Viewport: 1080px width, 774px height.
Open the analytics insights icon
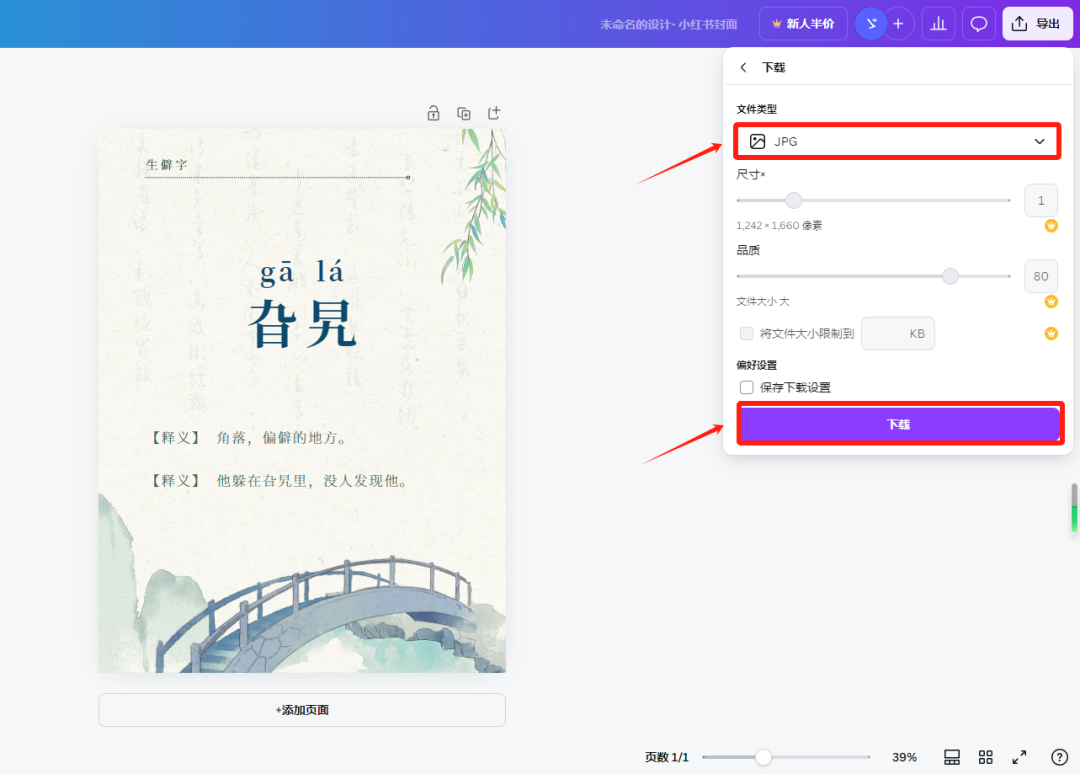click(x=938, y=22)
